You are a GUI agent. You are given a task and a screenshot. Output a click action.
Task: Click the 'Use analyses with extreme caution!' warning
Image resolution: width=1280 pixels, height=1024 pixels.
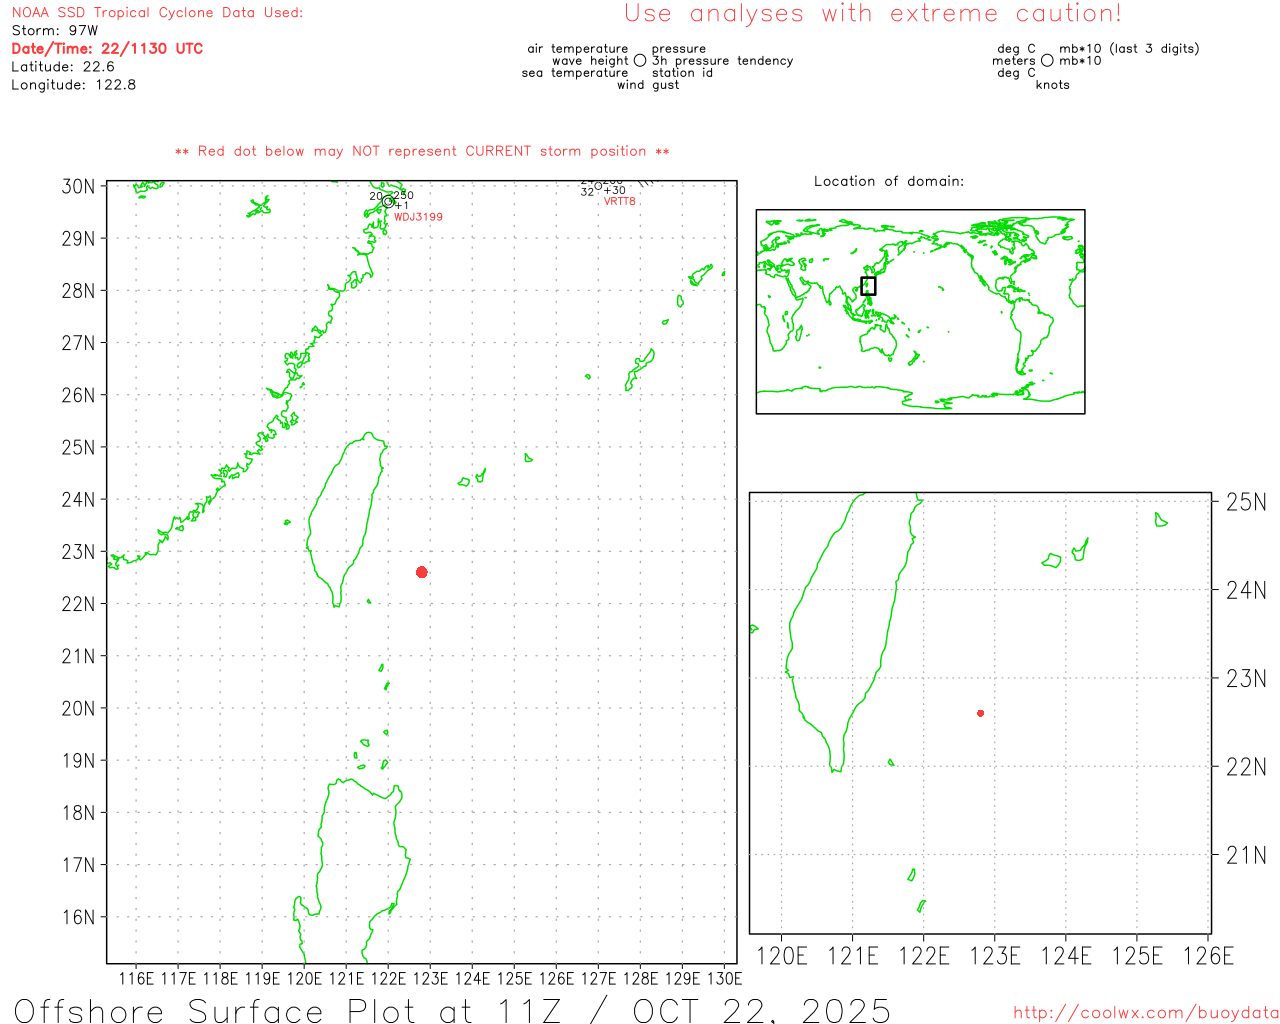873,14
